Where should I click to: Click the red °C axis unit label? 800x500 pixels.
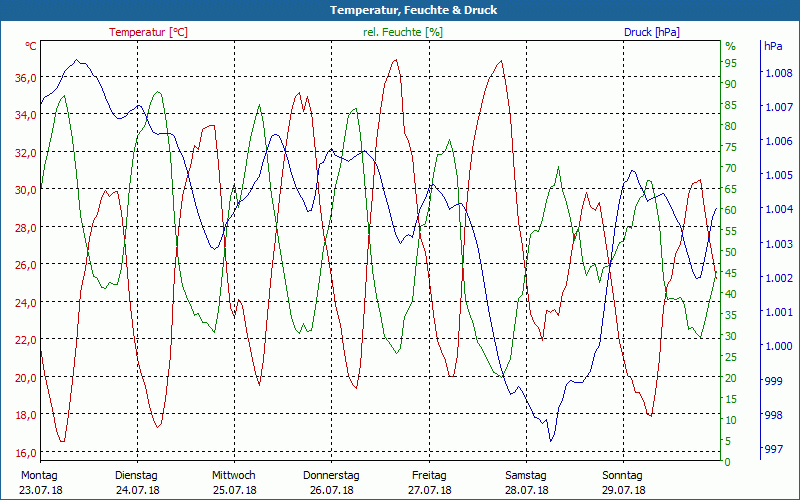31,46
